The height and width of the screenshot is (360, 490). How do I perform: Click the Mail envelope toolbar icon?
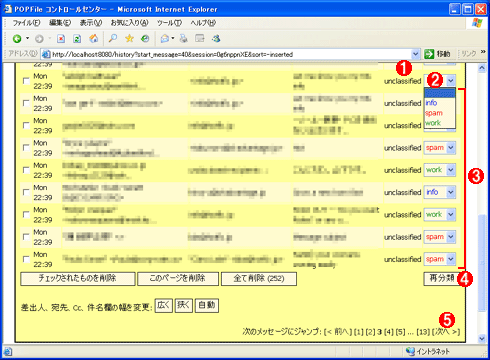pyautogui.click(x=164, y=39)
